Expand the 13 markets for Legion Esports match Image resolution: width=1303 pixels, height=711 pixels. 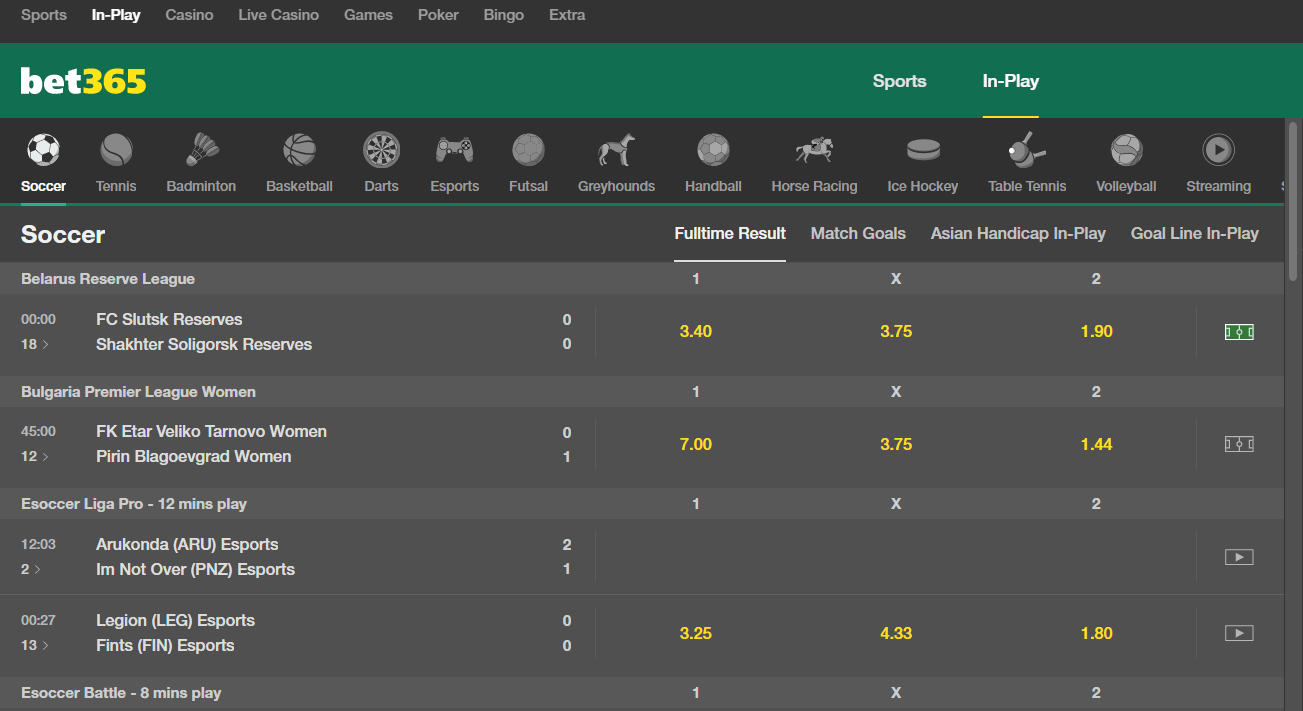pos(34,645)
